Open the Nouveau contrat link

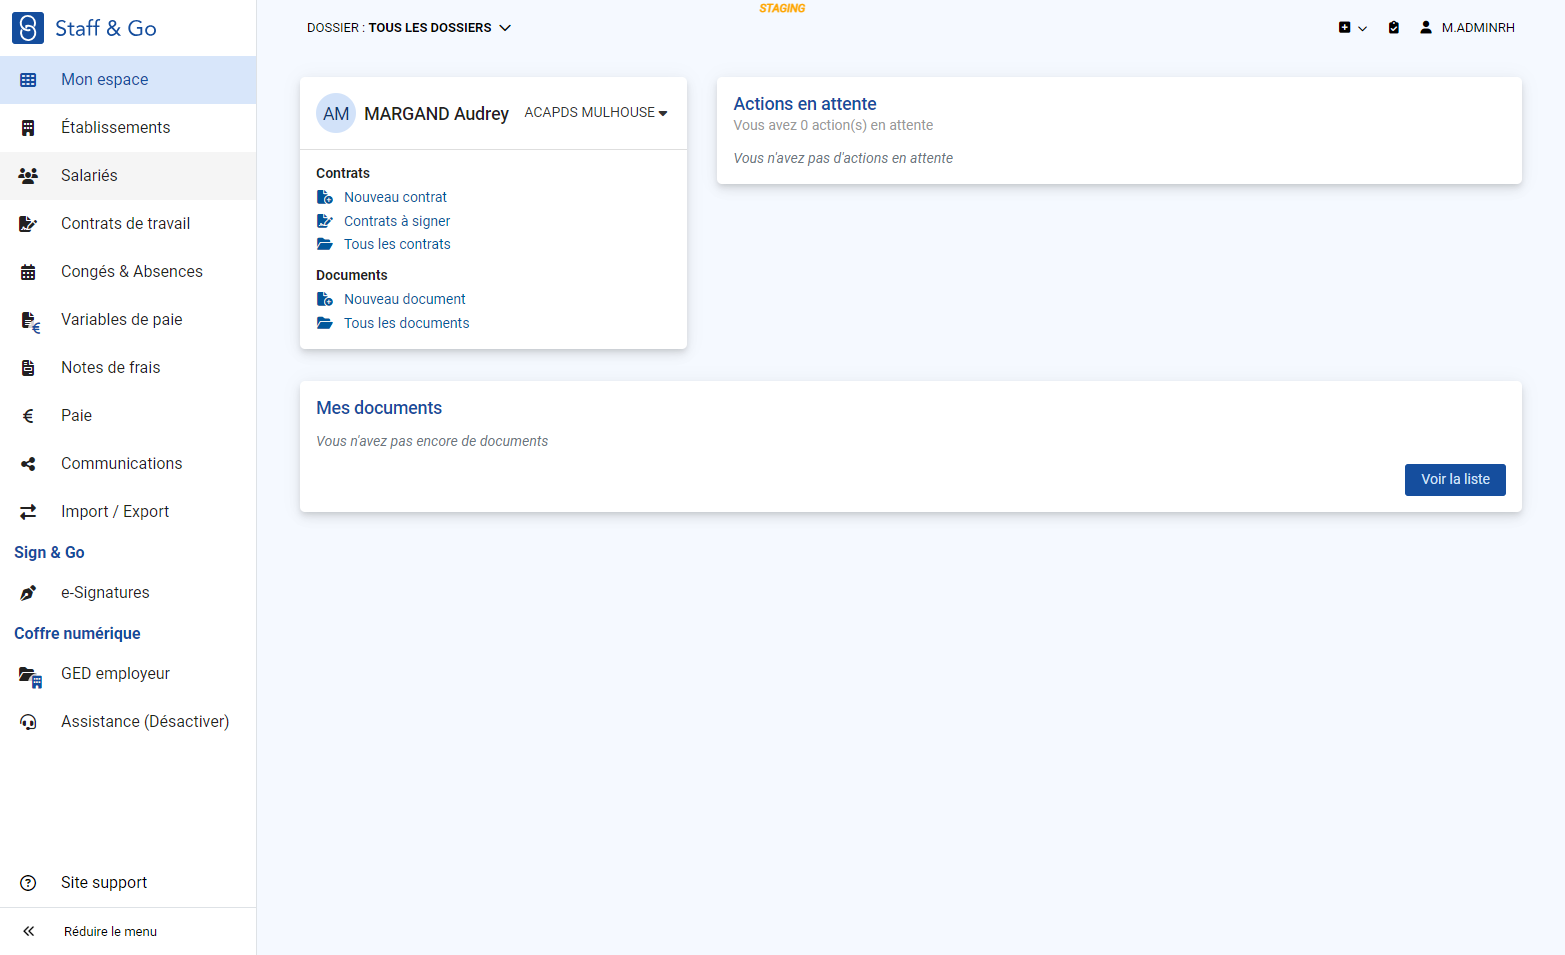click(x=395, y=198)
